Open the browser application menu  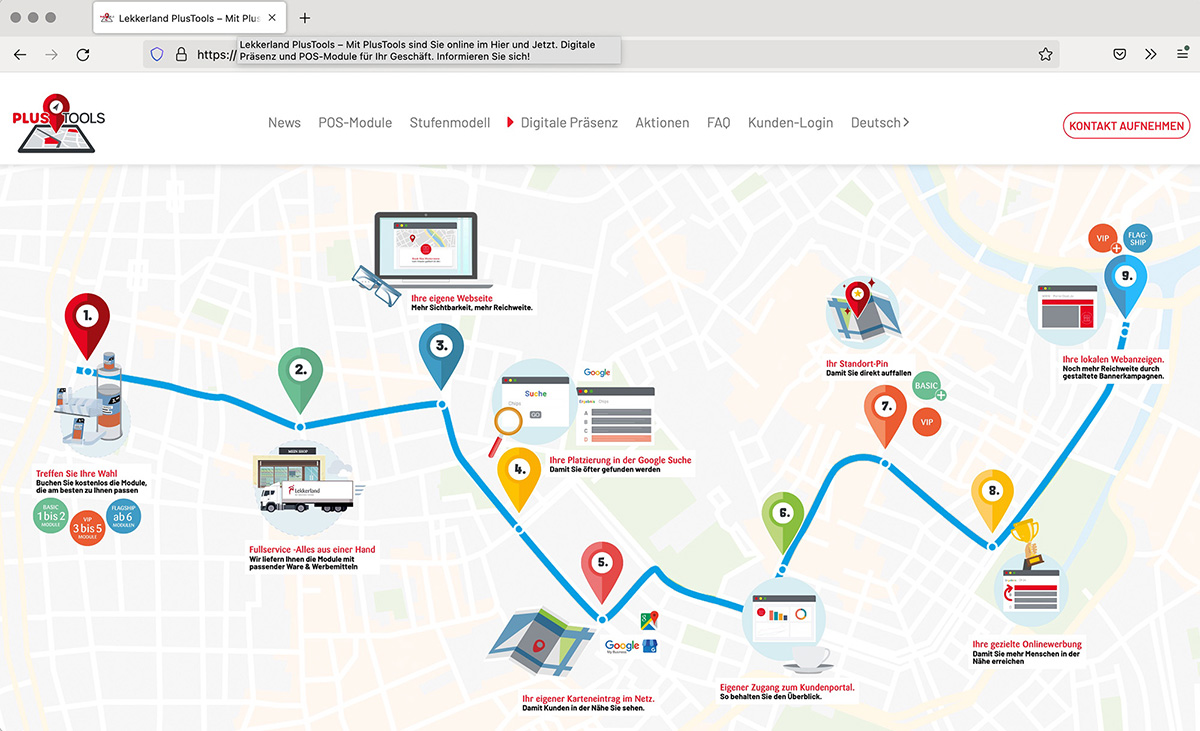tap(1182, 55)
